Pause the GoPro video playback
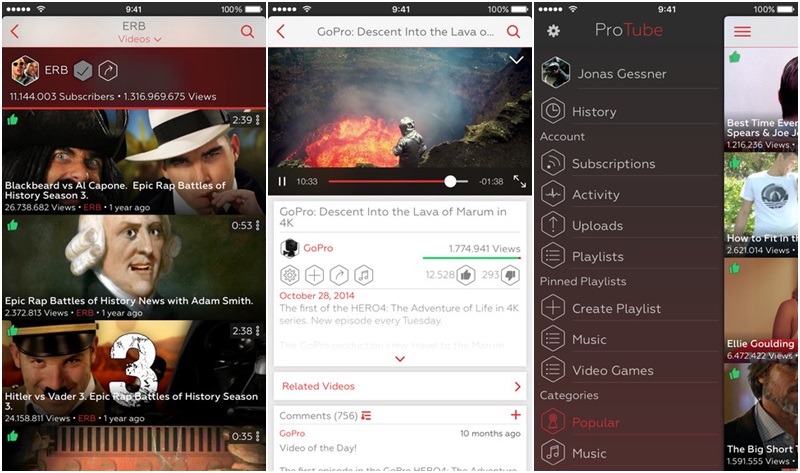The width and height of the screenshot is (800, 473). point(282,182)
